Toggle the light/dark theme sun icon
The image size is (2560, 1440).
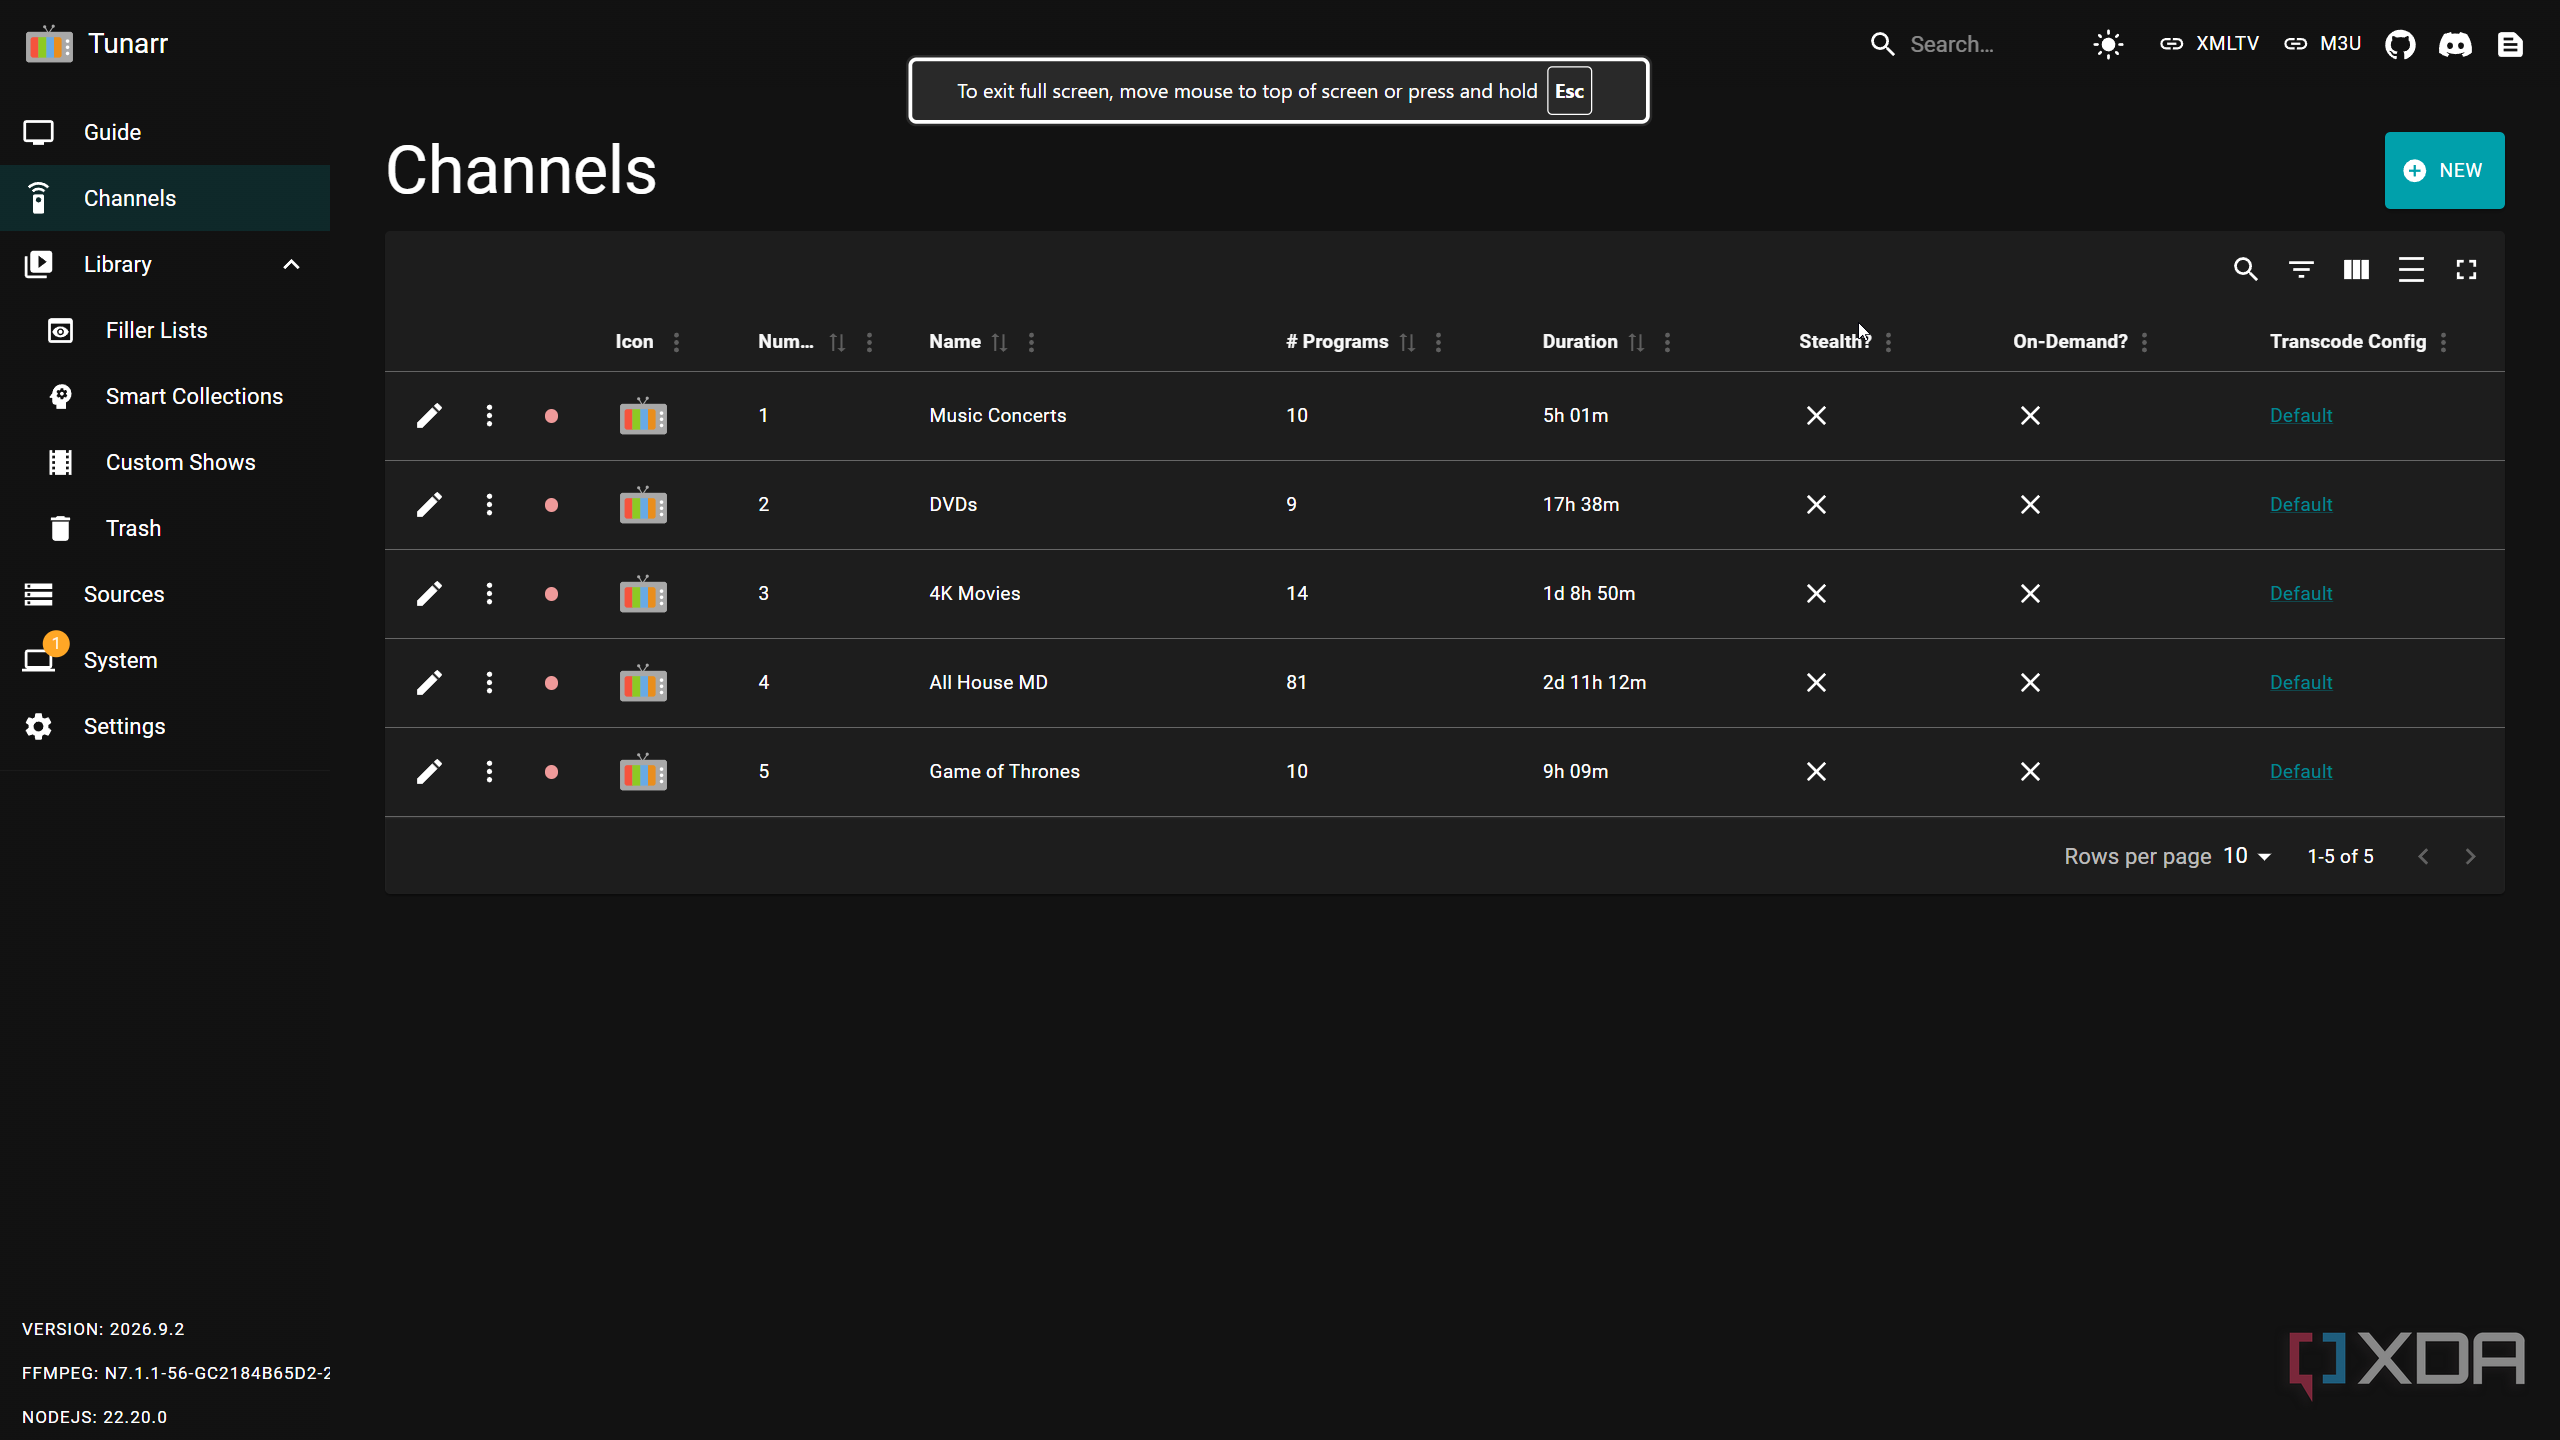click(2108, 44)
